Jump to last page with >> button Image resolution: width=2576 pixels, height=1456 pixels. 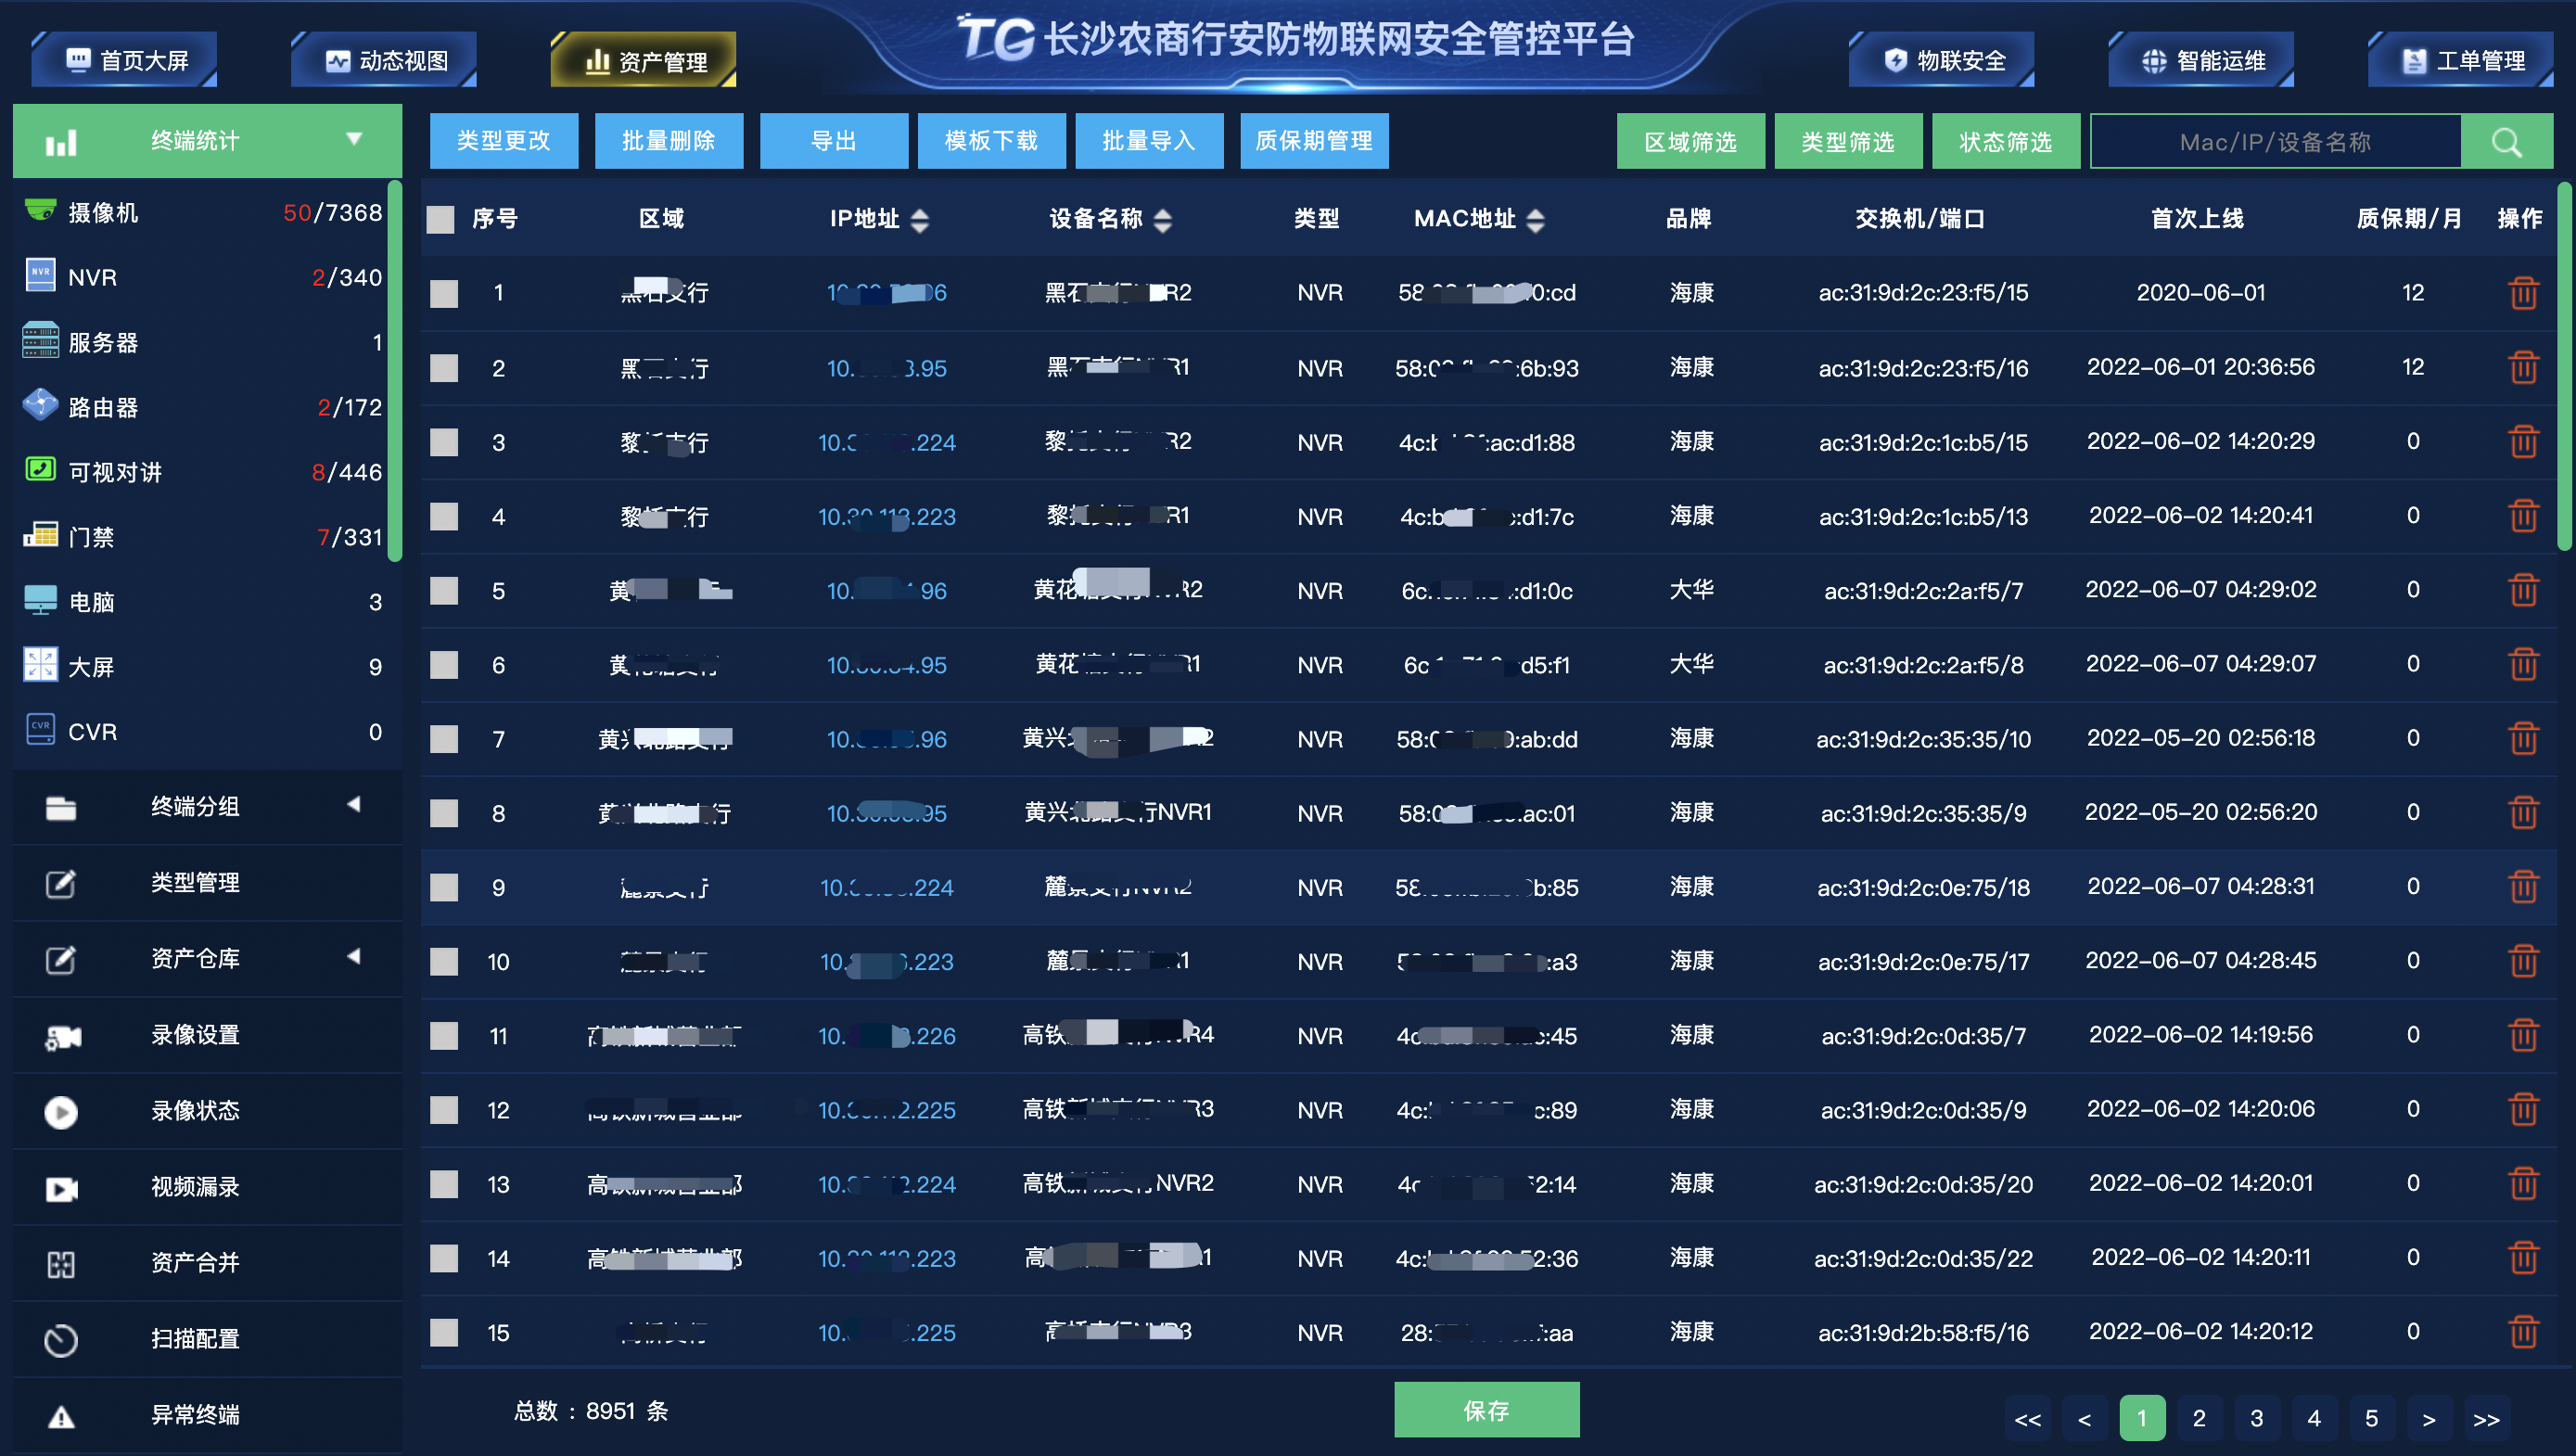click(x=2486, y=1418)
